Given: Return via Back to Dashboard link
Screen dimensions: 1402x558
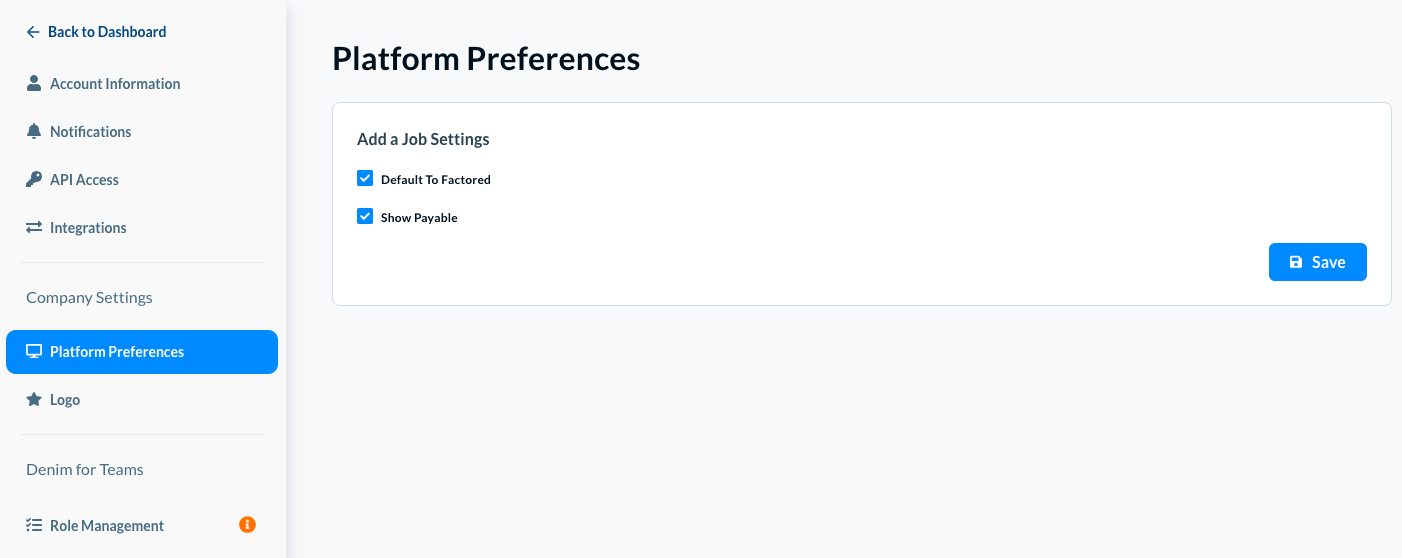Looking at the screenshot, I should (107, 32).
